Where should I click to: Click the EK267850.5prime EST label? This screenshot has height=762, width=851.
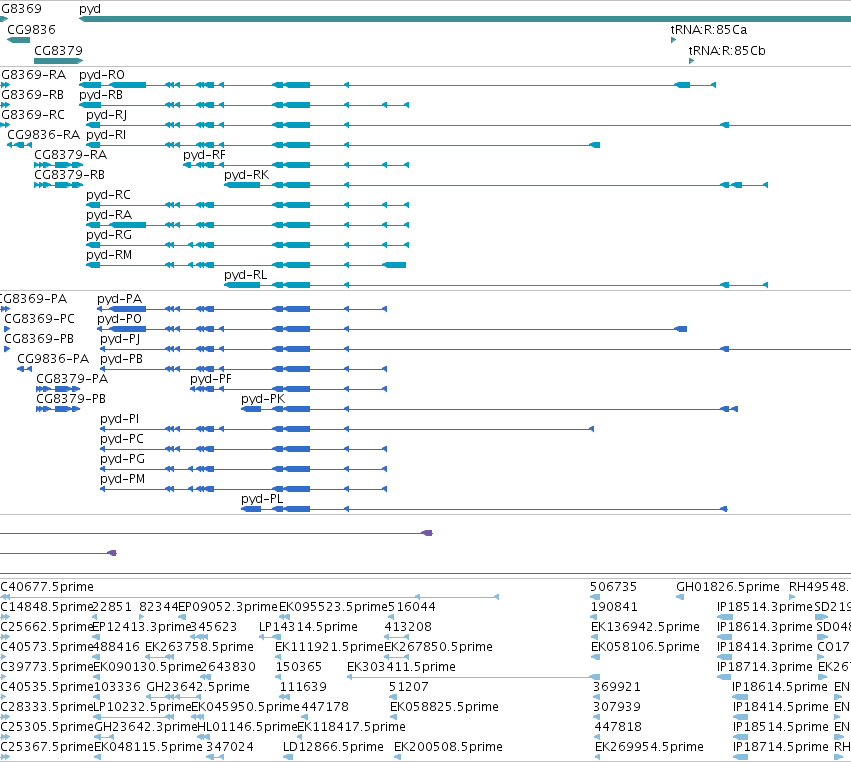coord(439,647)
